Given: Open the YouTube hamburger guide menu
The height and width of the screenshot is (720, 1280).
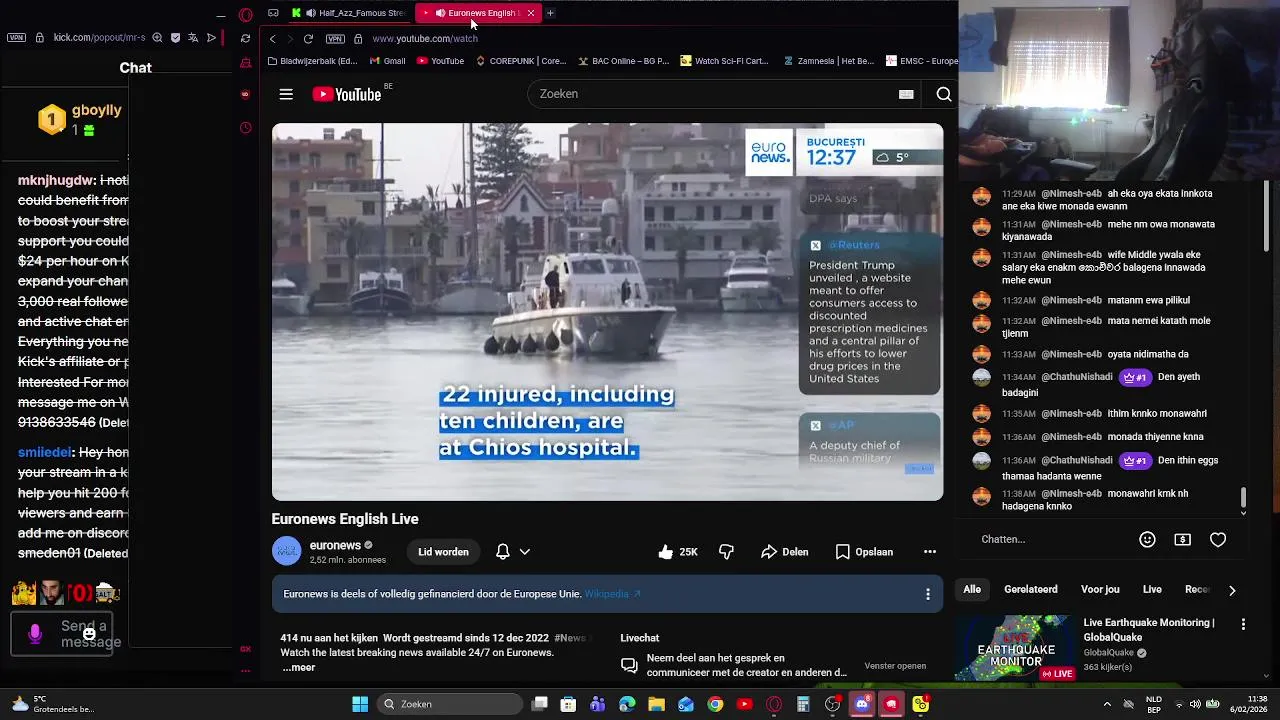Looking at the screenshot, I should tap(286, 94).
